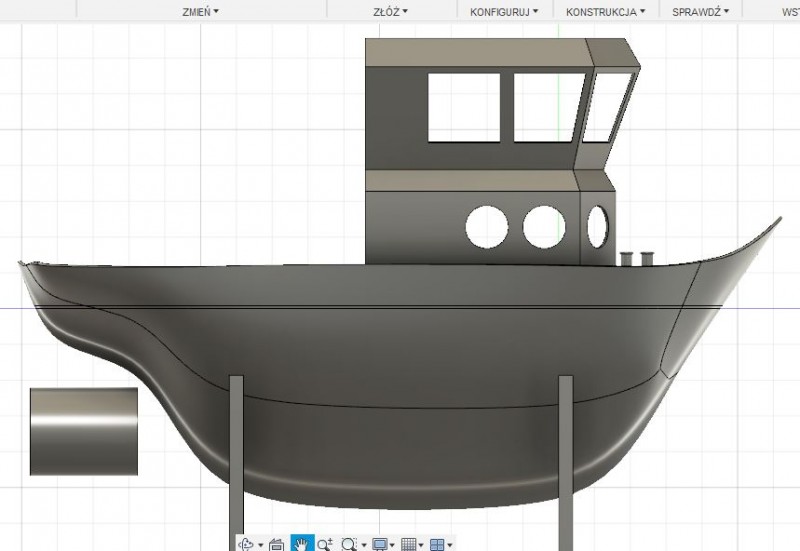Expand the Display Settings dropdown arrow
This screenshot has width=800, height=551.
(392, 545)
